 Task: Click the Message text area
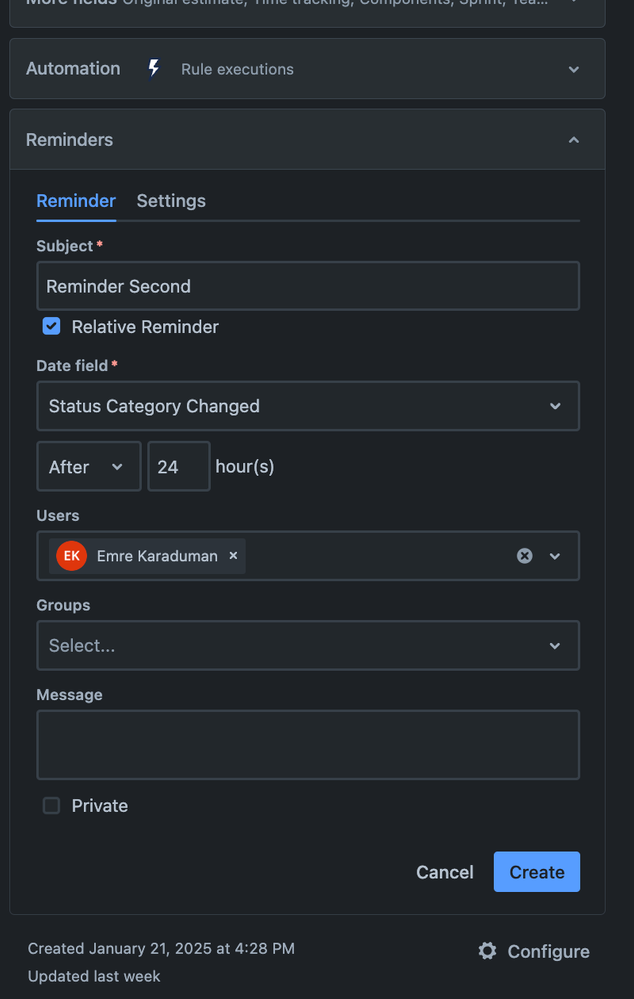307,744
